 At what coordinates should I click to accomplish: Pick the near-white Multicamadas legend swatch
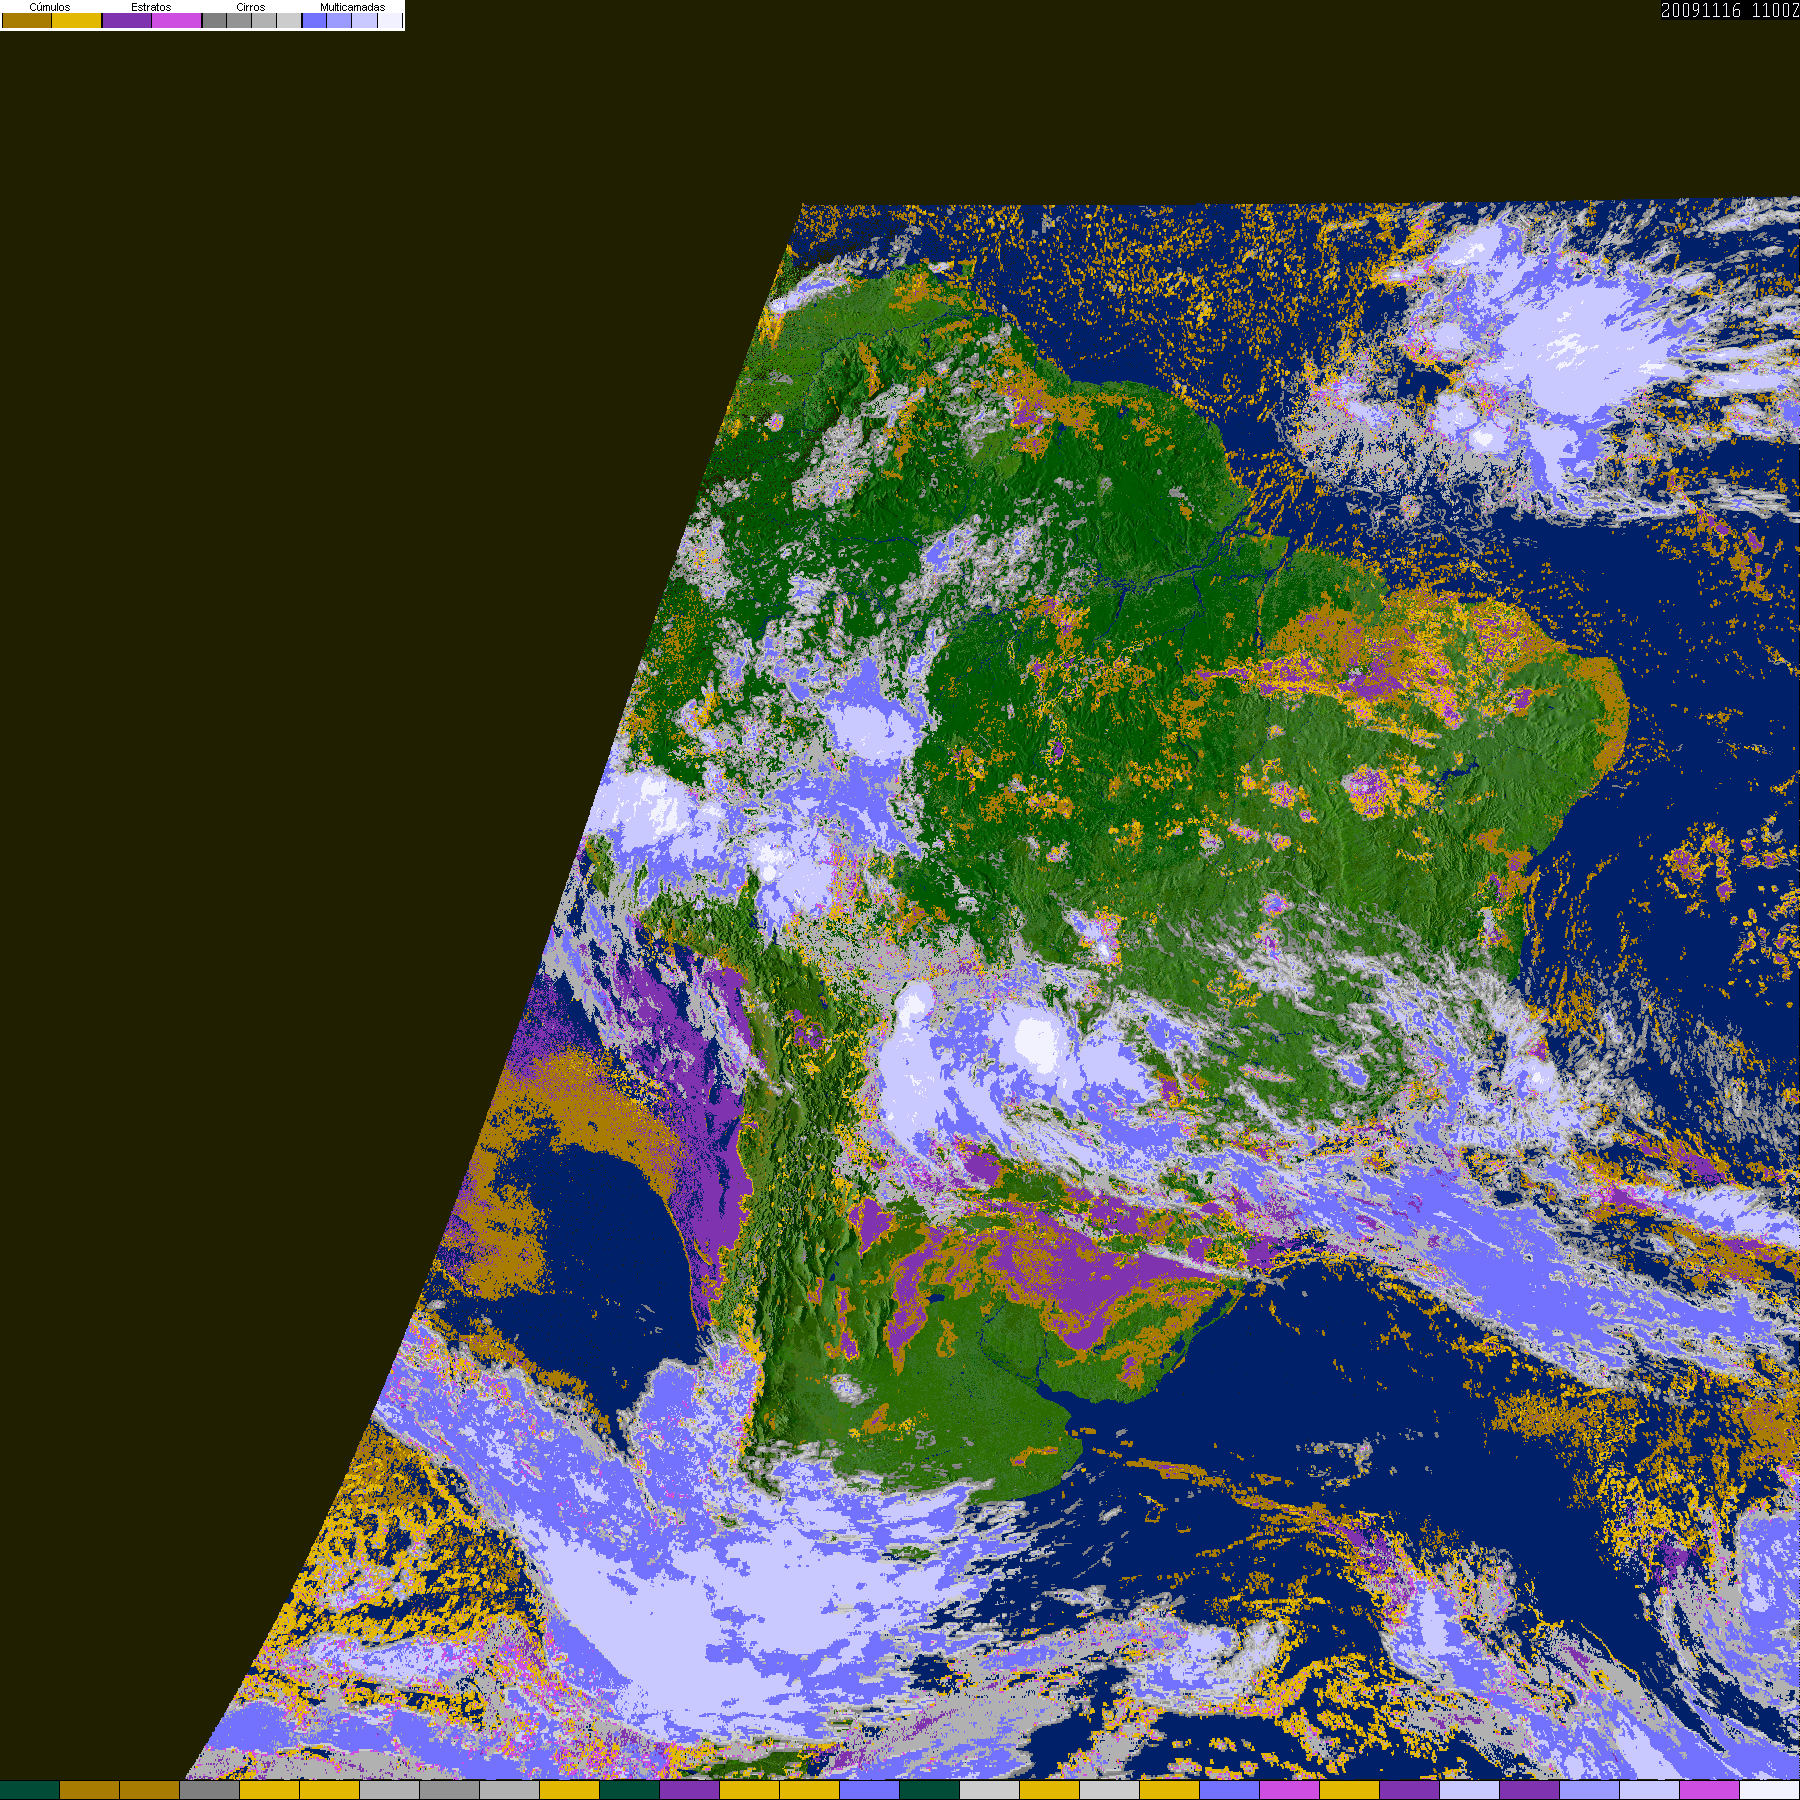tap(390, 21)
